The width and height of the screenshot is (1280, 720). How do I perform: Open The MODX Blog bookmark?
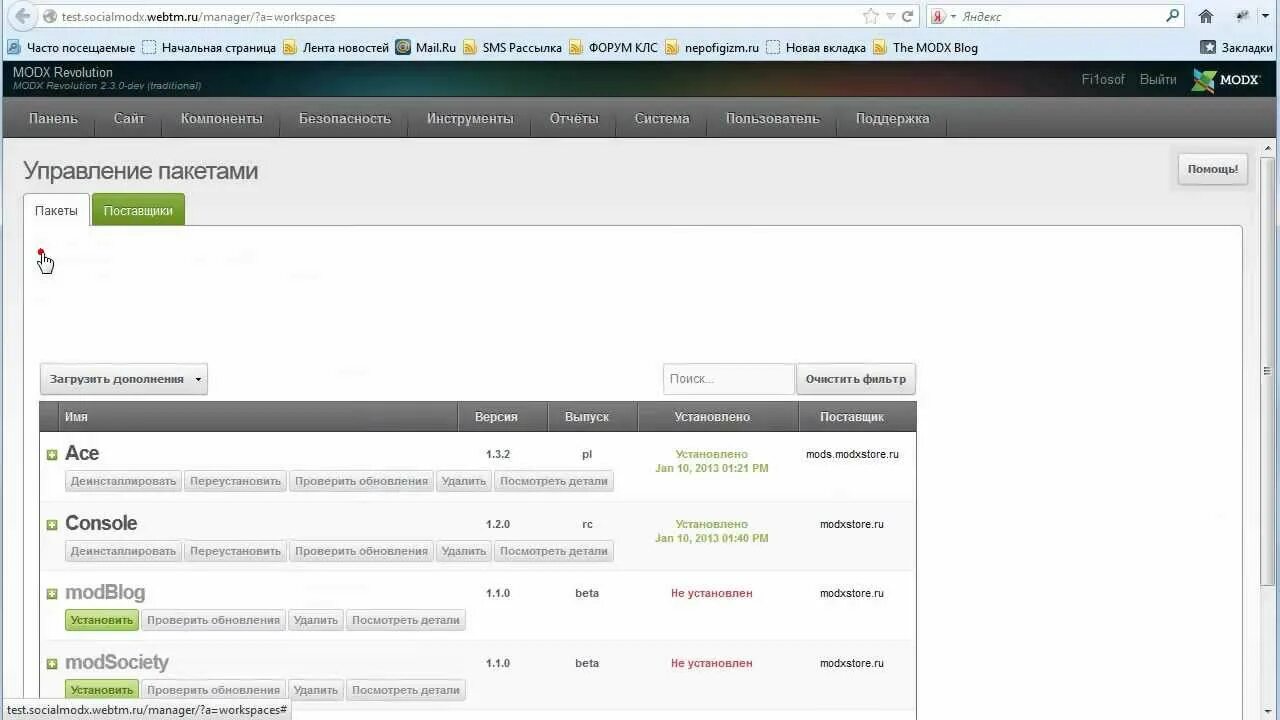pos(925,47)
